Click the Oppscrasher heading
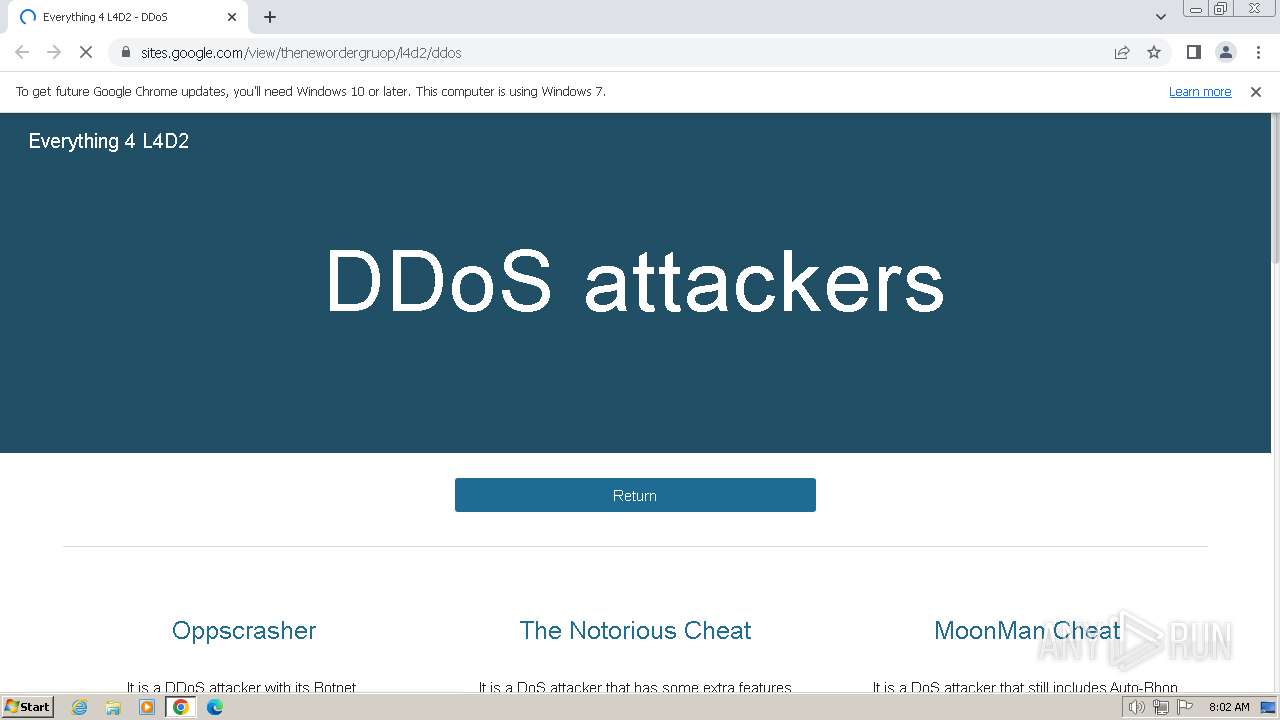 point(244,630)
